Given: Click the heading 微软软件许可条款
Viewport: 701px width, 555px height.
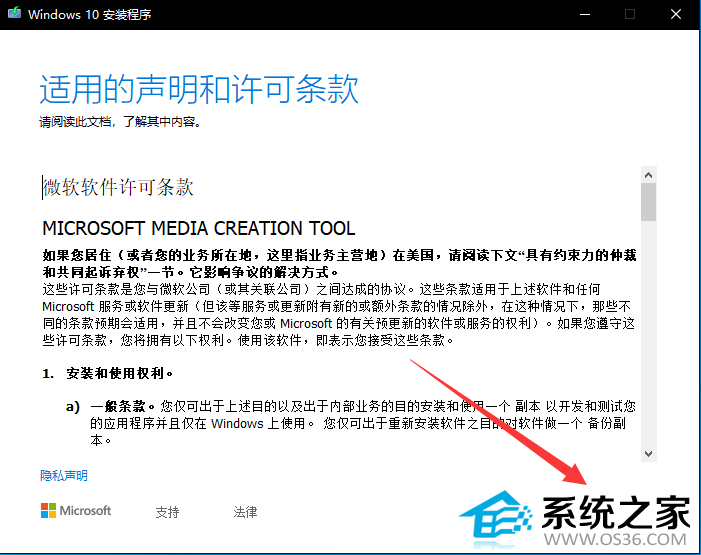Looking at the screenshot, I should coord(118,187).
